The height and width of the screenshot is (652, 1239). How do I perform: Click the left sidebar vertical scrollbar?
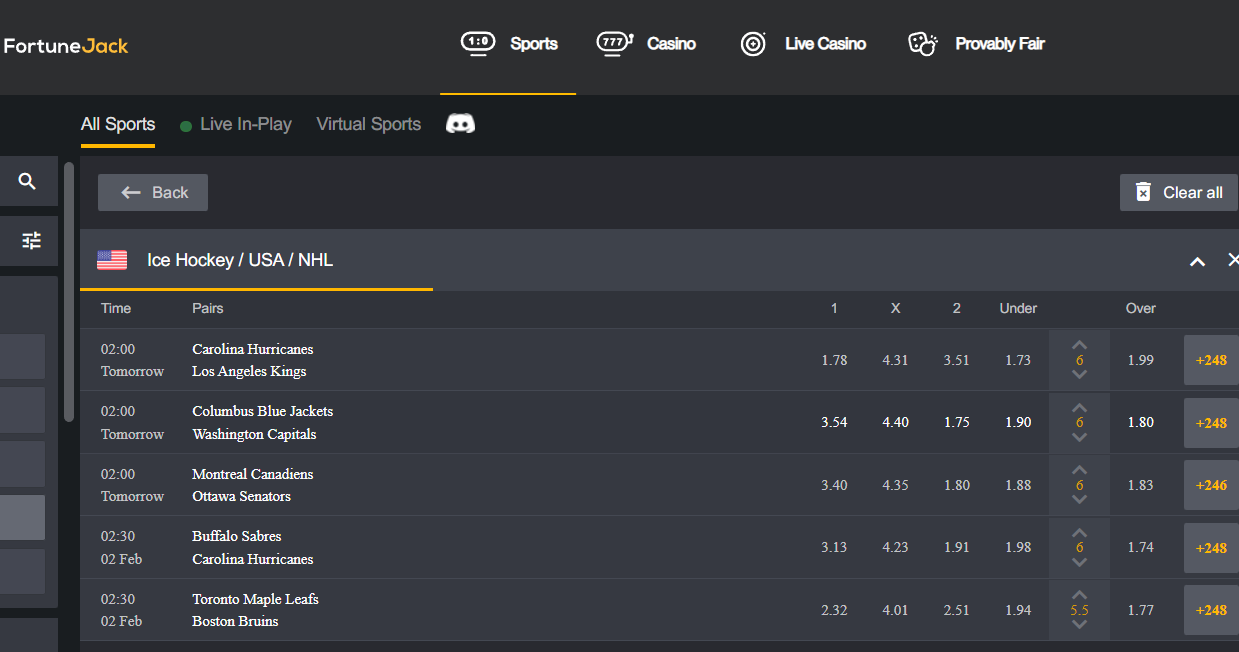[69, 292]
